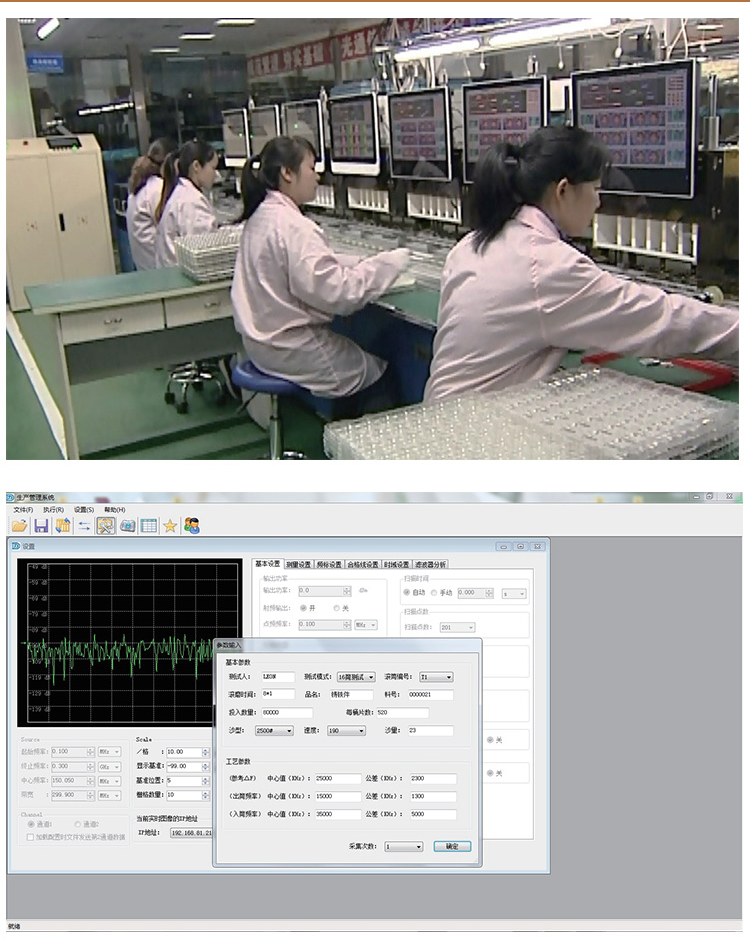Open the 帮助(H) menu
The width and height of the screenshot is (750, 950).
(114, 509)
